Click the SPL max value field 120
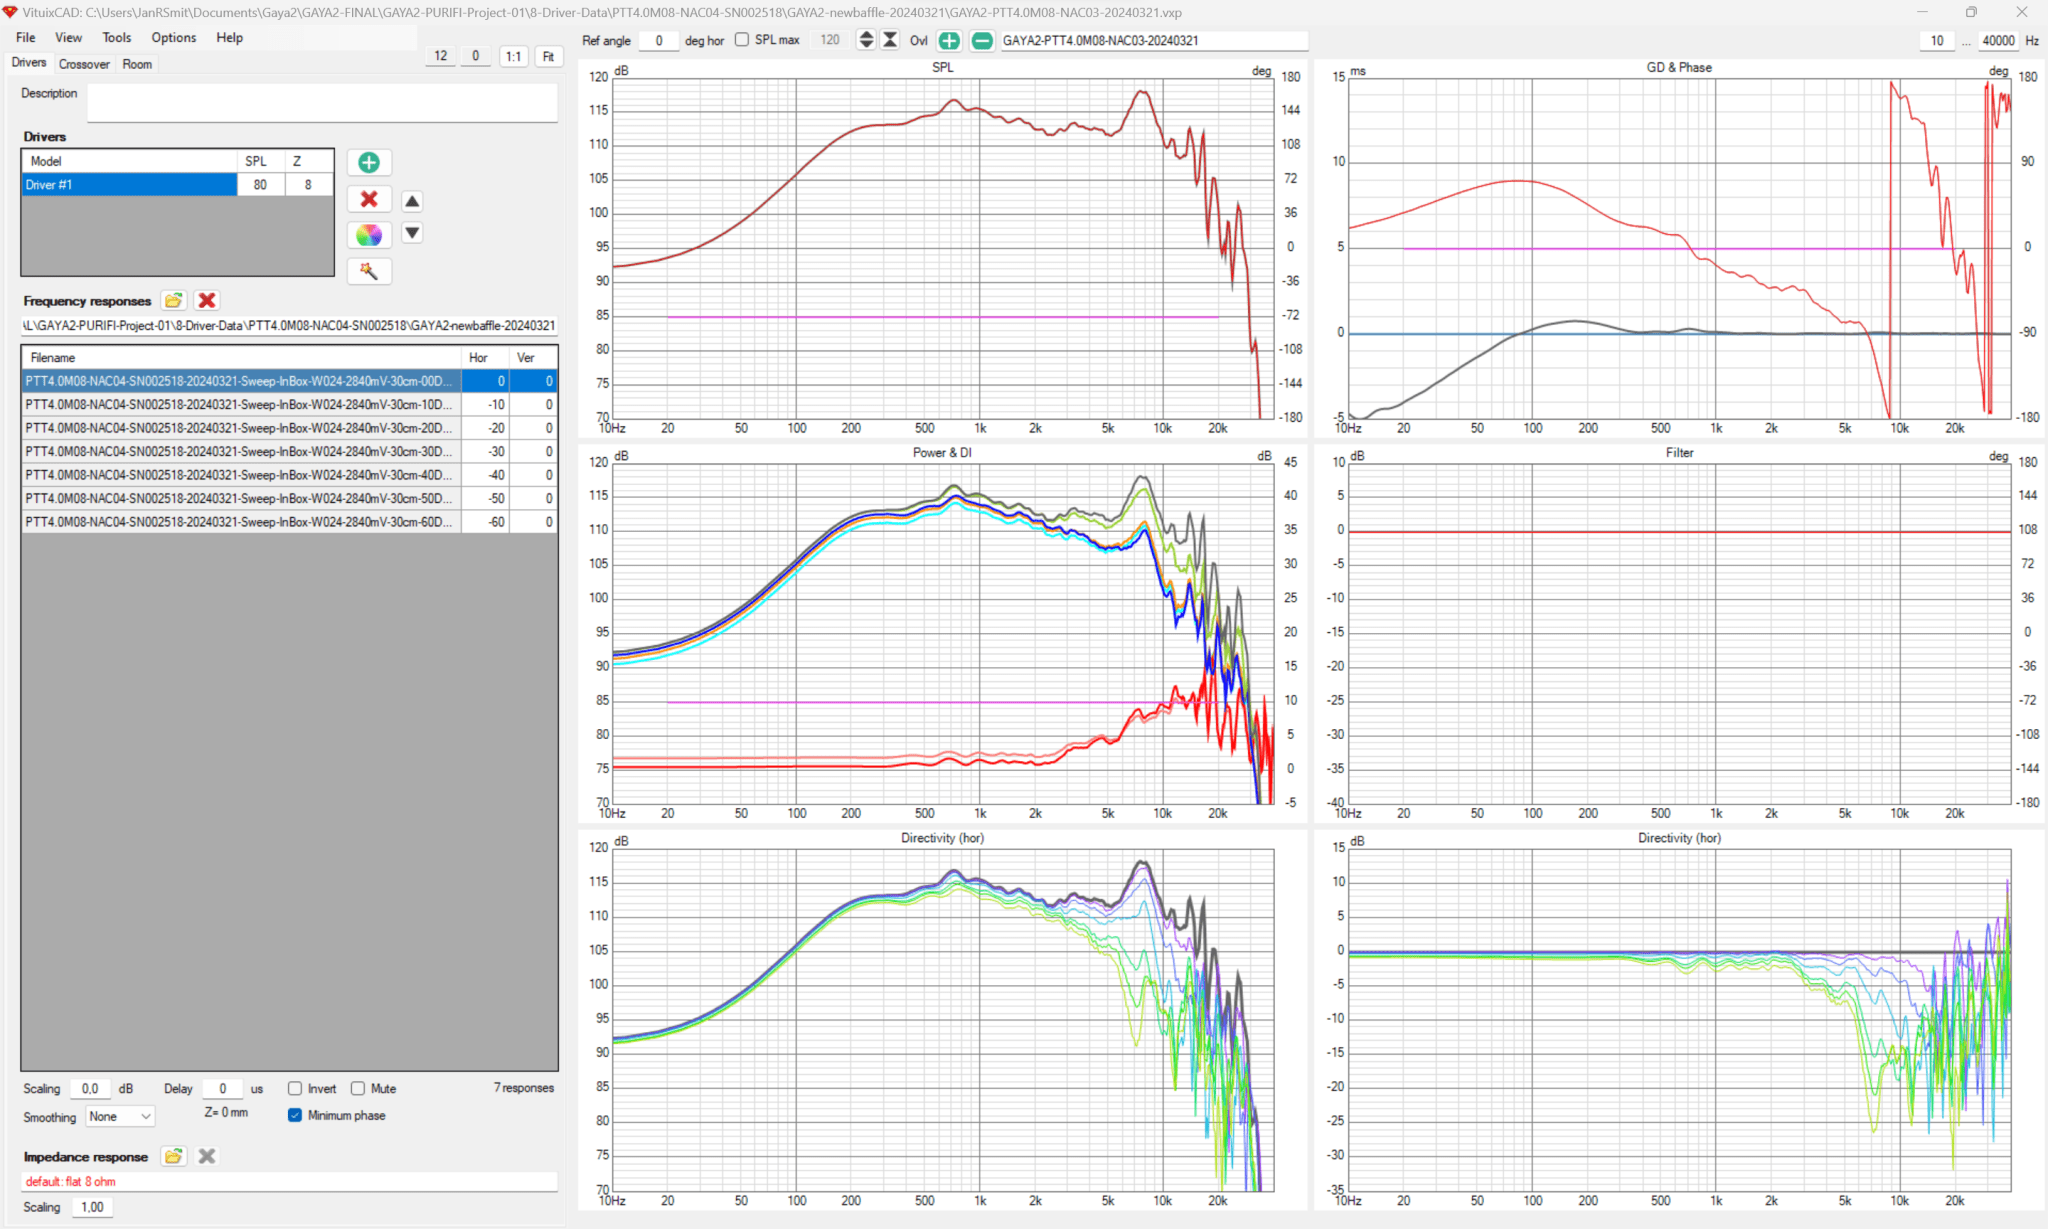The image size is (2048, 1229). (830, 40)
